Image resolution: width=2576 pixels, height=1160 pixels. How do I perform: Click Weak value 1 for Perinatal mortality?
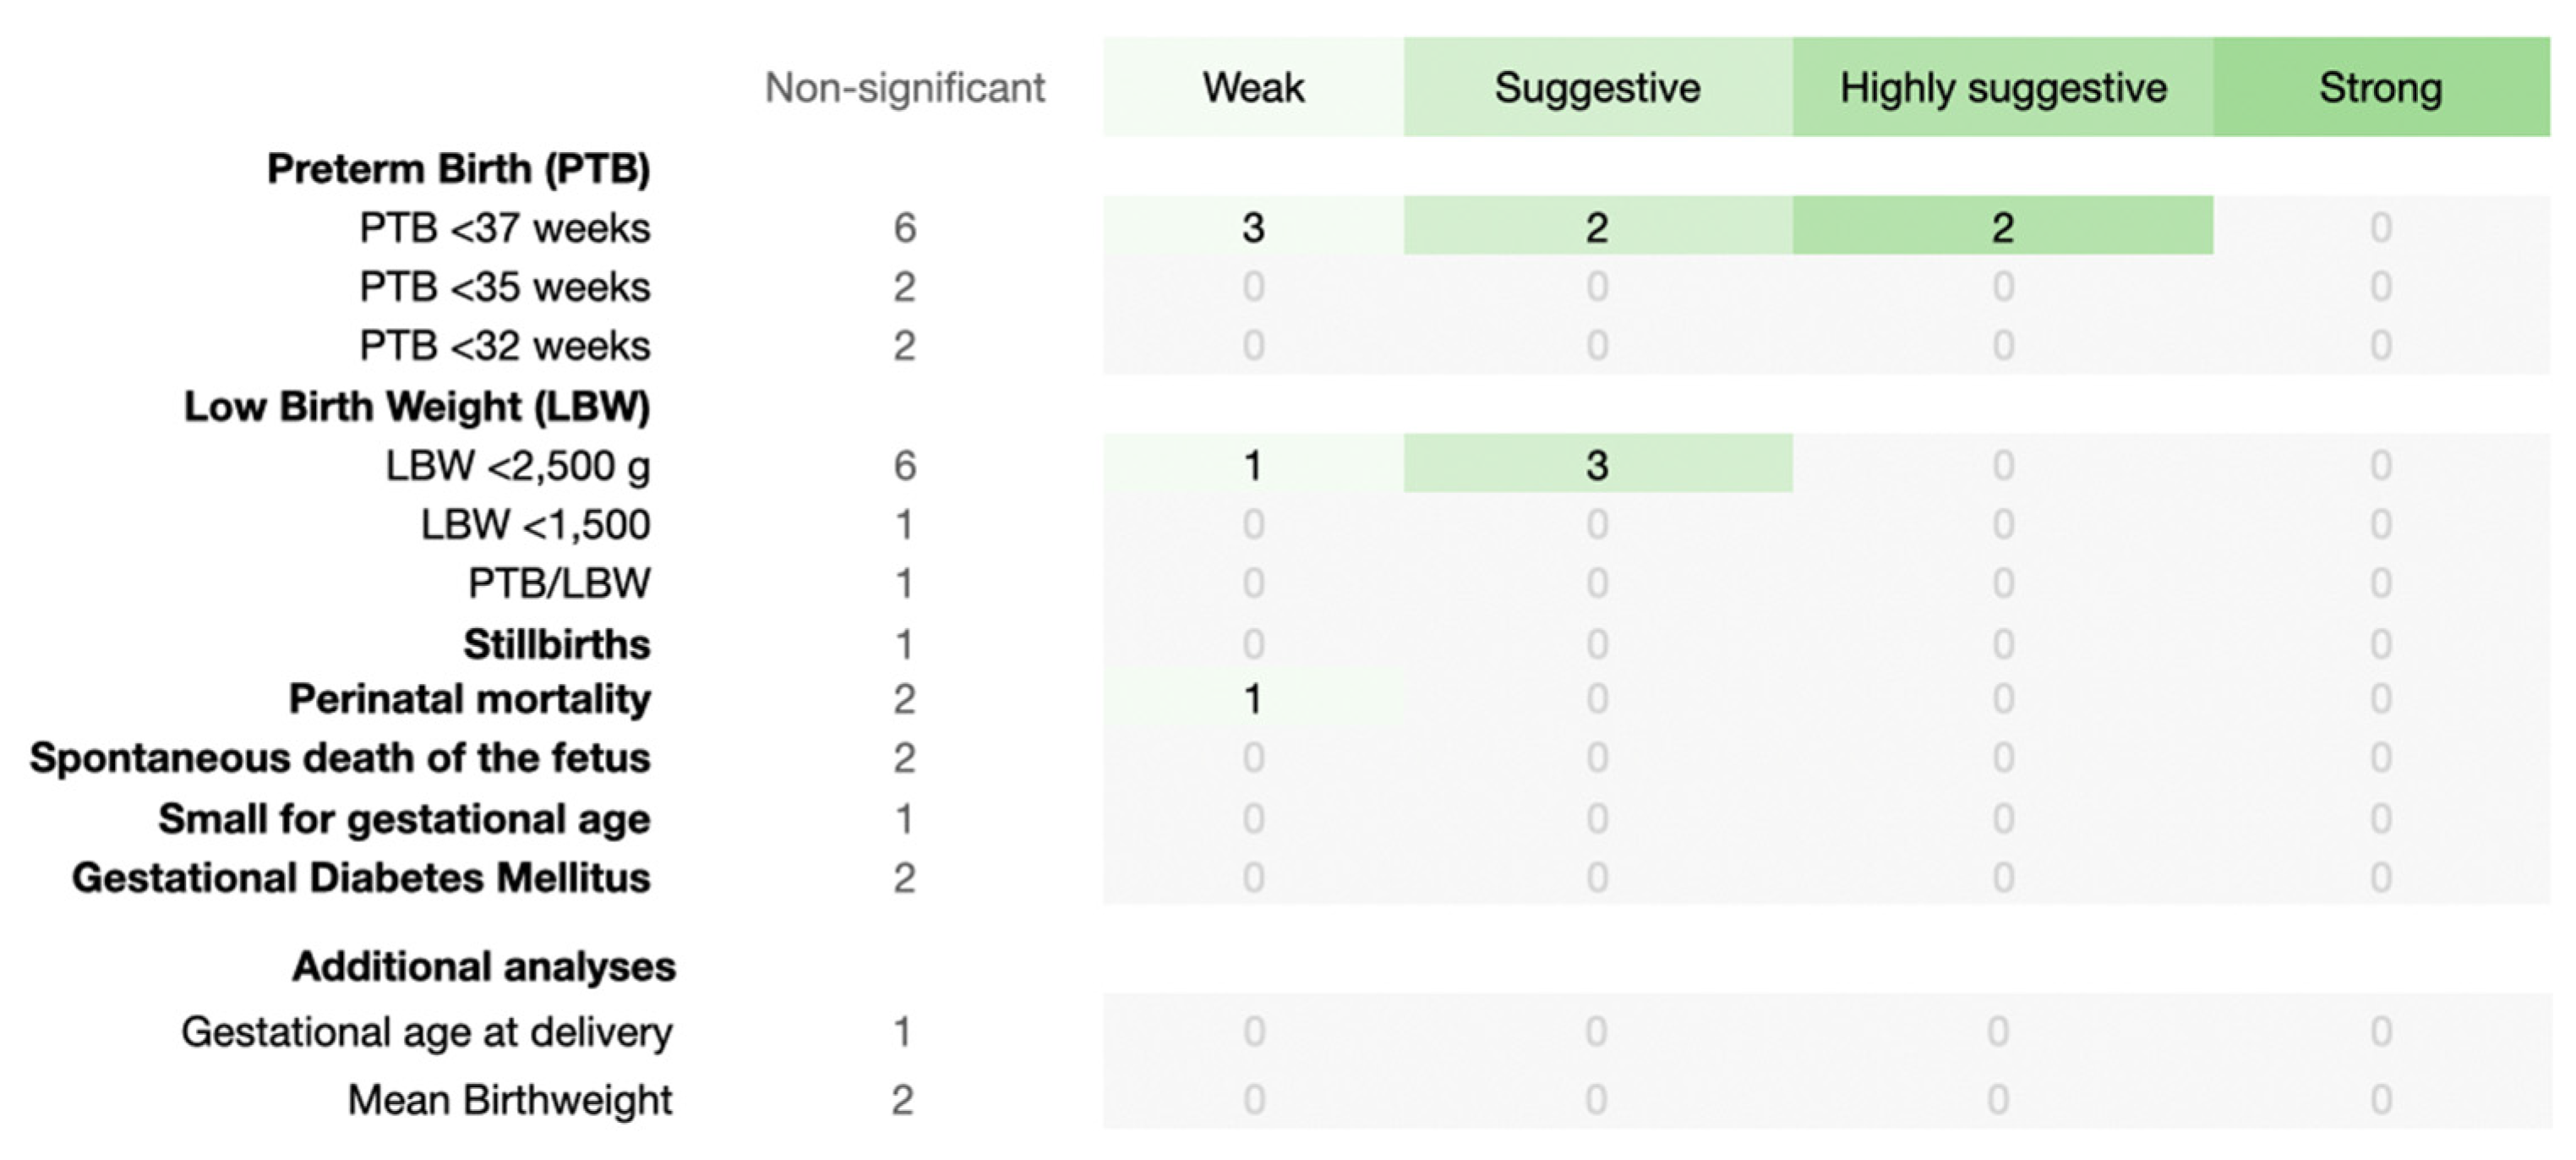point(1253,698)
